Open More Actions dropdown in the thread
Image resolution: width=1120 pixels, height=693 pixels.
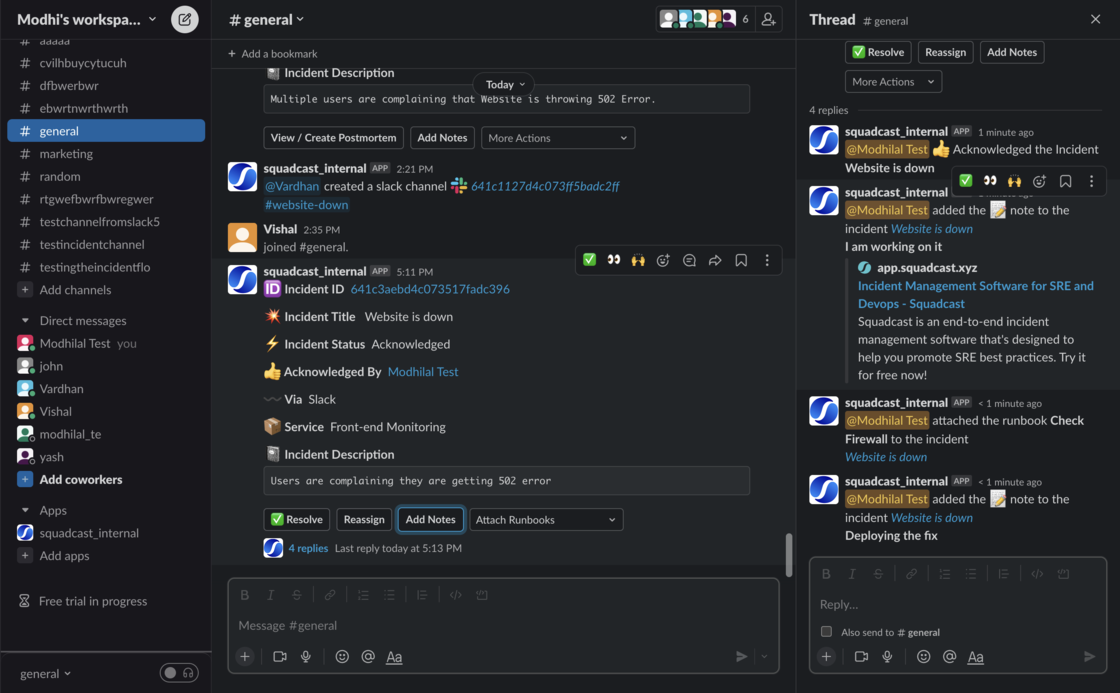(893, 81)
